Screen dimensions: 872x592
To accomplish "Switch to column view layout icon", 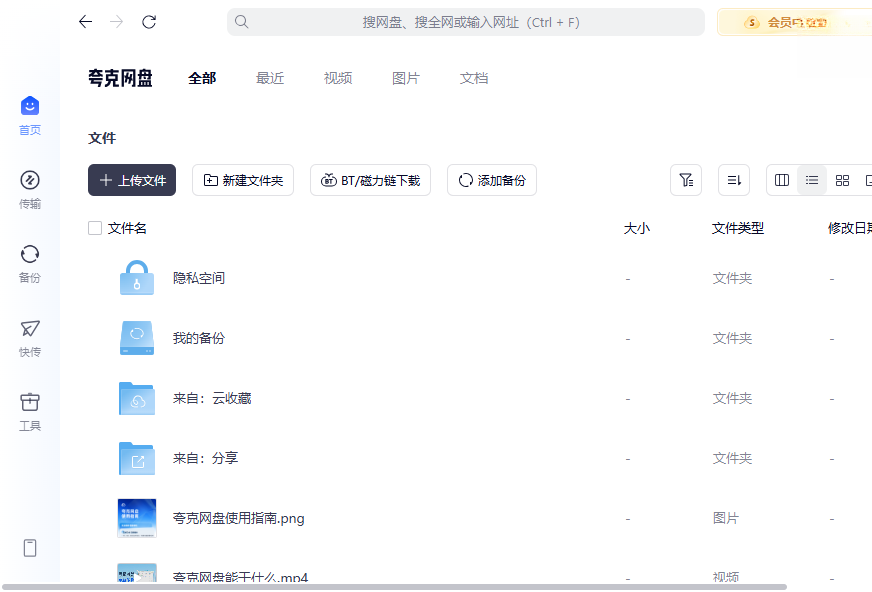I will click(782, 180).
